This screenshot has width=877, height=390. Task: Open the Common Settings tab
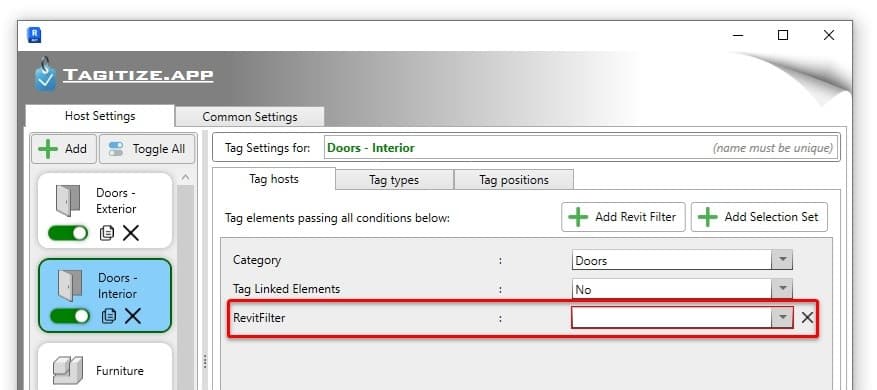tap(249, 117)
